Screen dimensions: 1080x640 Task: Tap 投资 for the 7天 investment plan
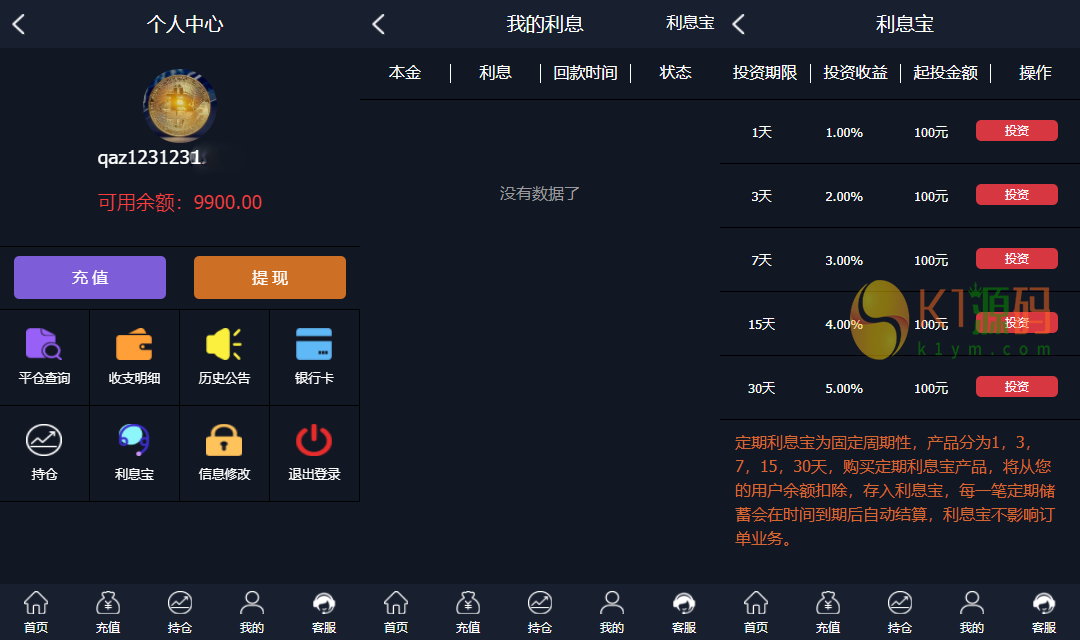click(x=1016, y=258)
